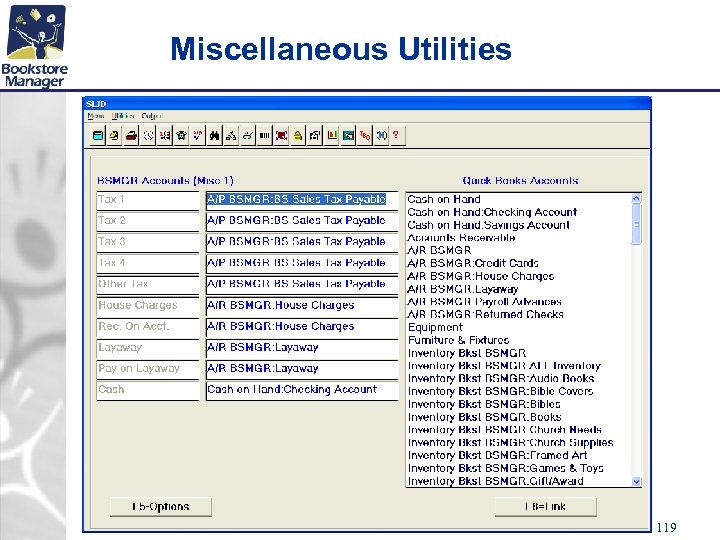Click the cyan window toolbar icon
The width and height of the screenshot is (720, 540).
point(97,135)
